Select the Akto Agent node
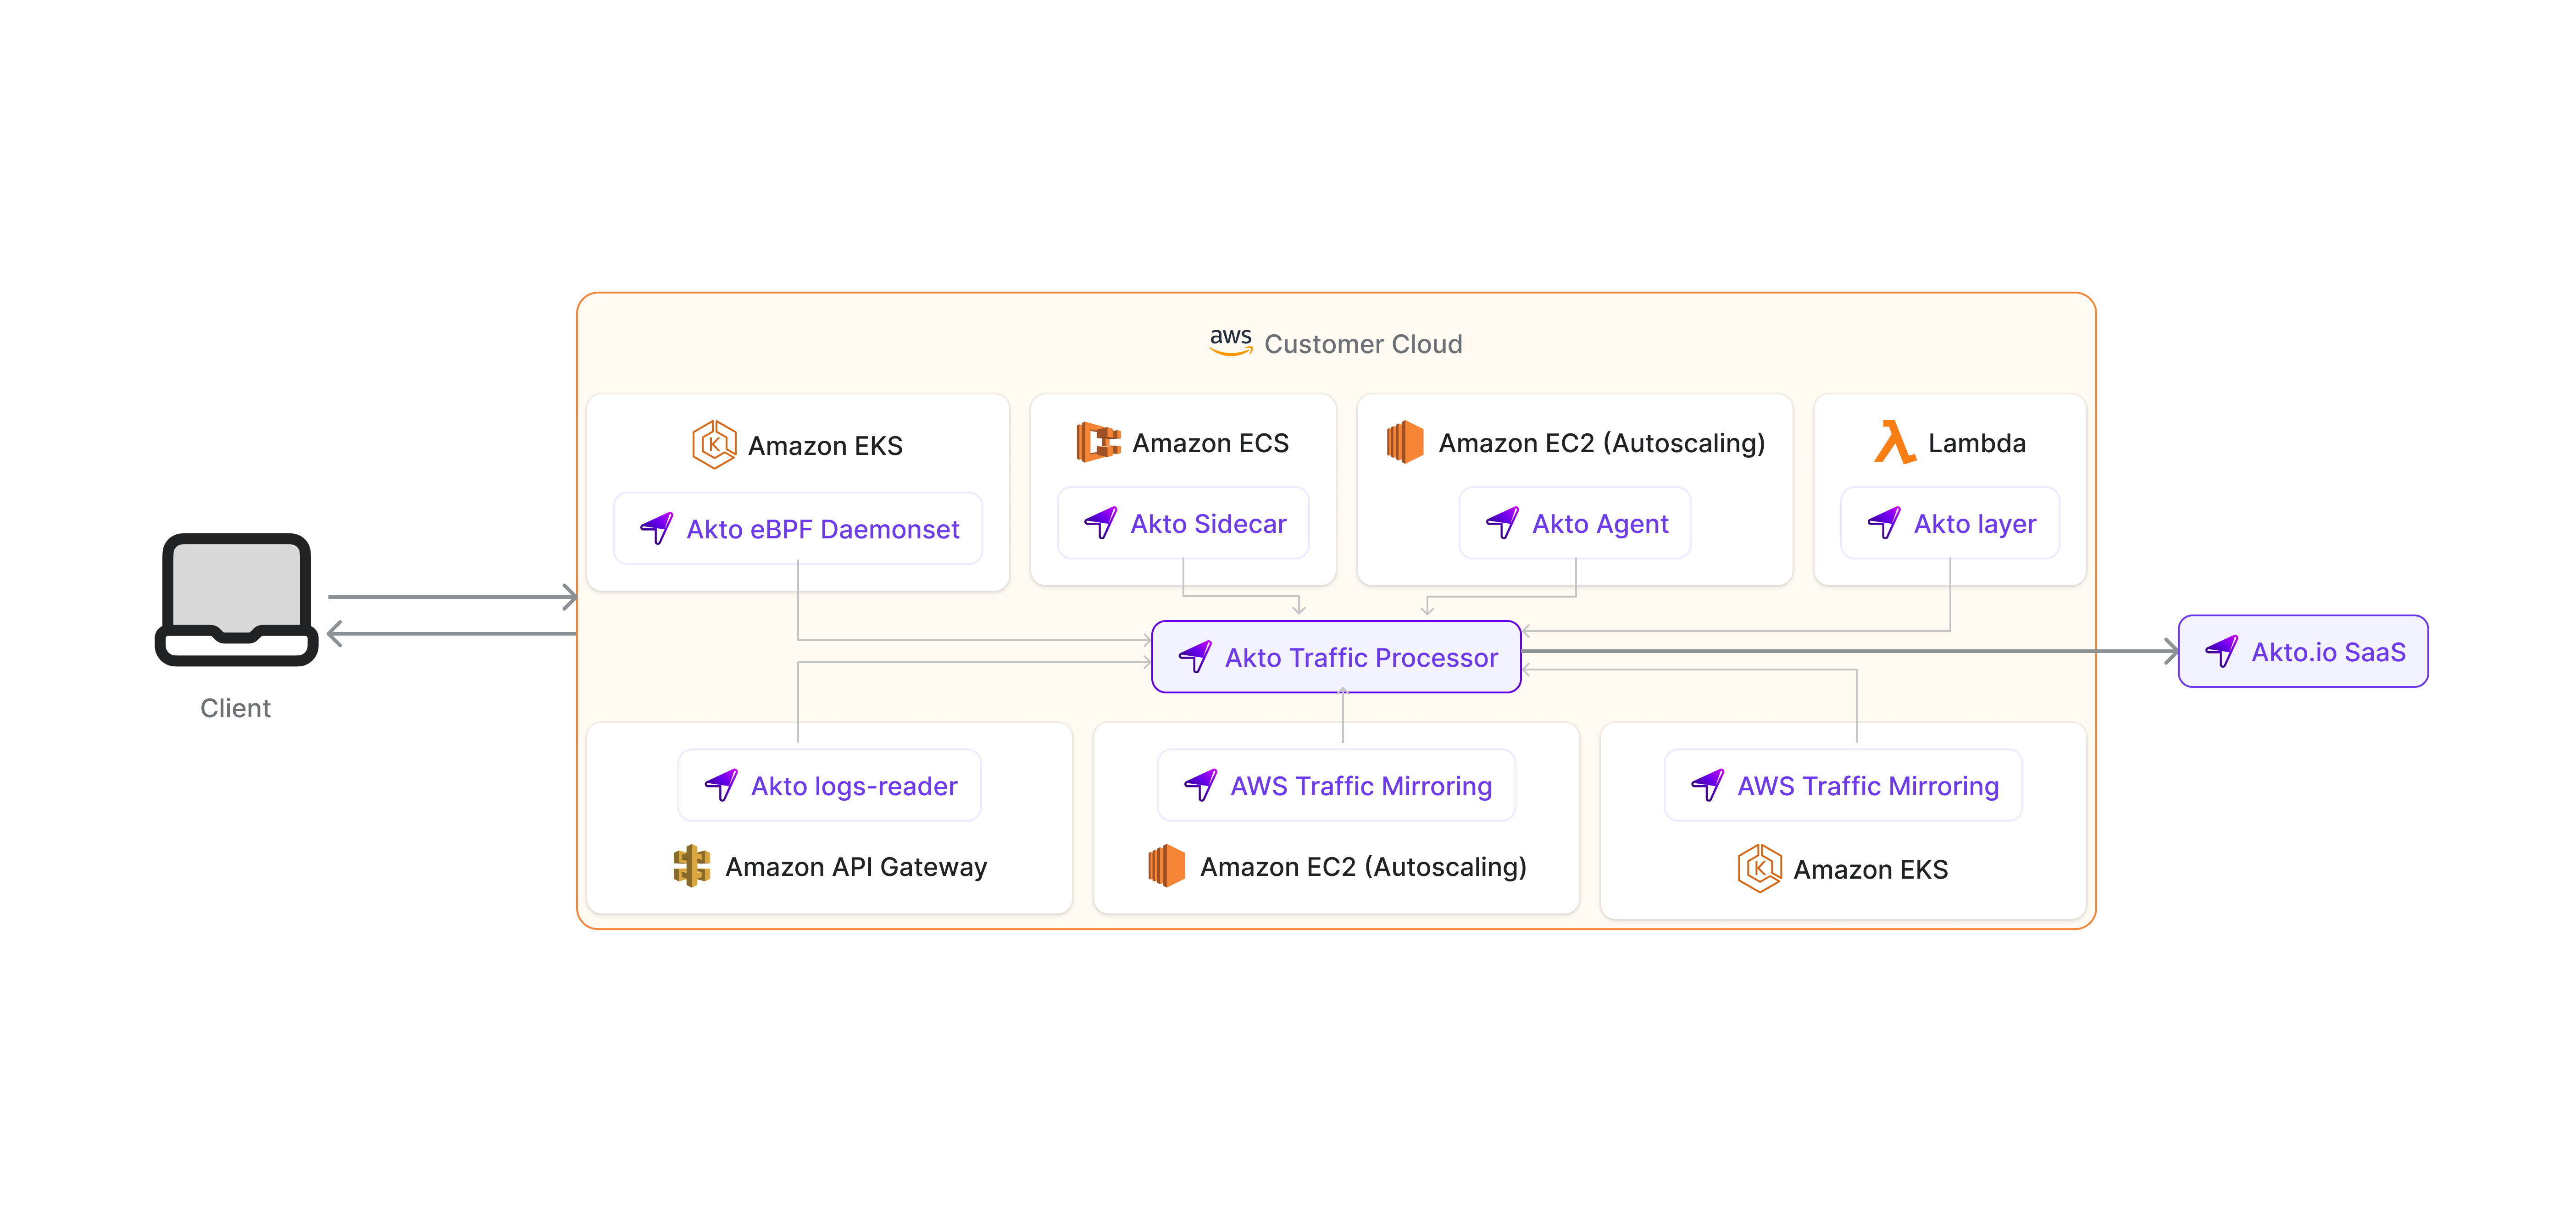This screenshot has width=2576, height=1229. [1575, 523]
